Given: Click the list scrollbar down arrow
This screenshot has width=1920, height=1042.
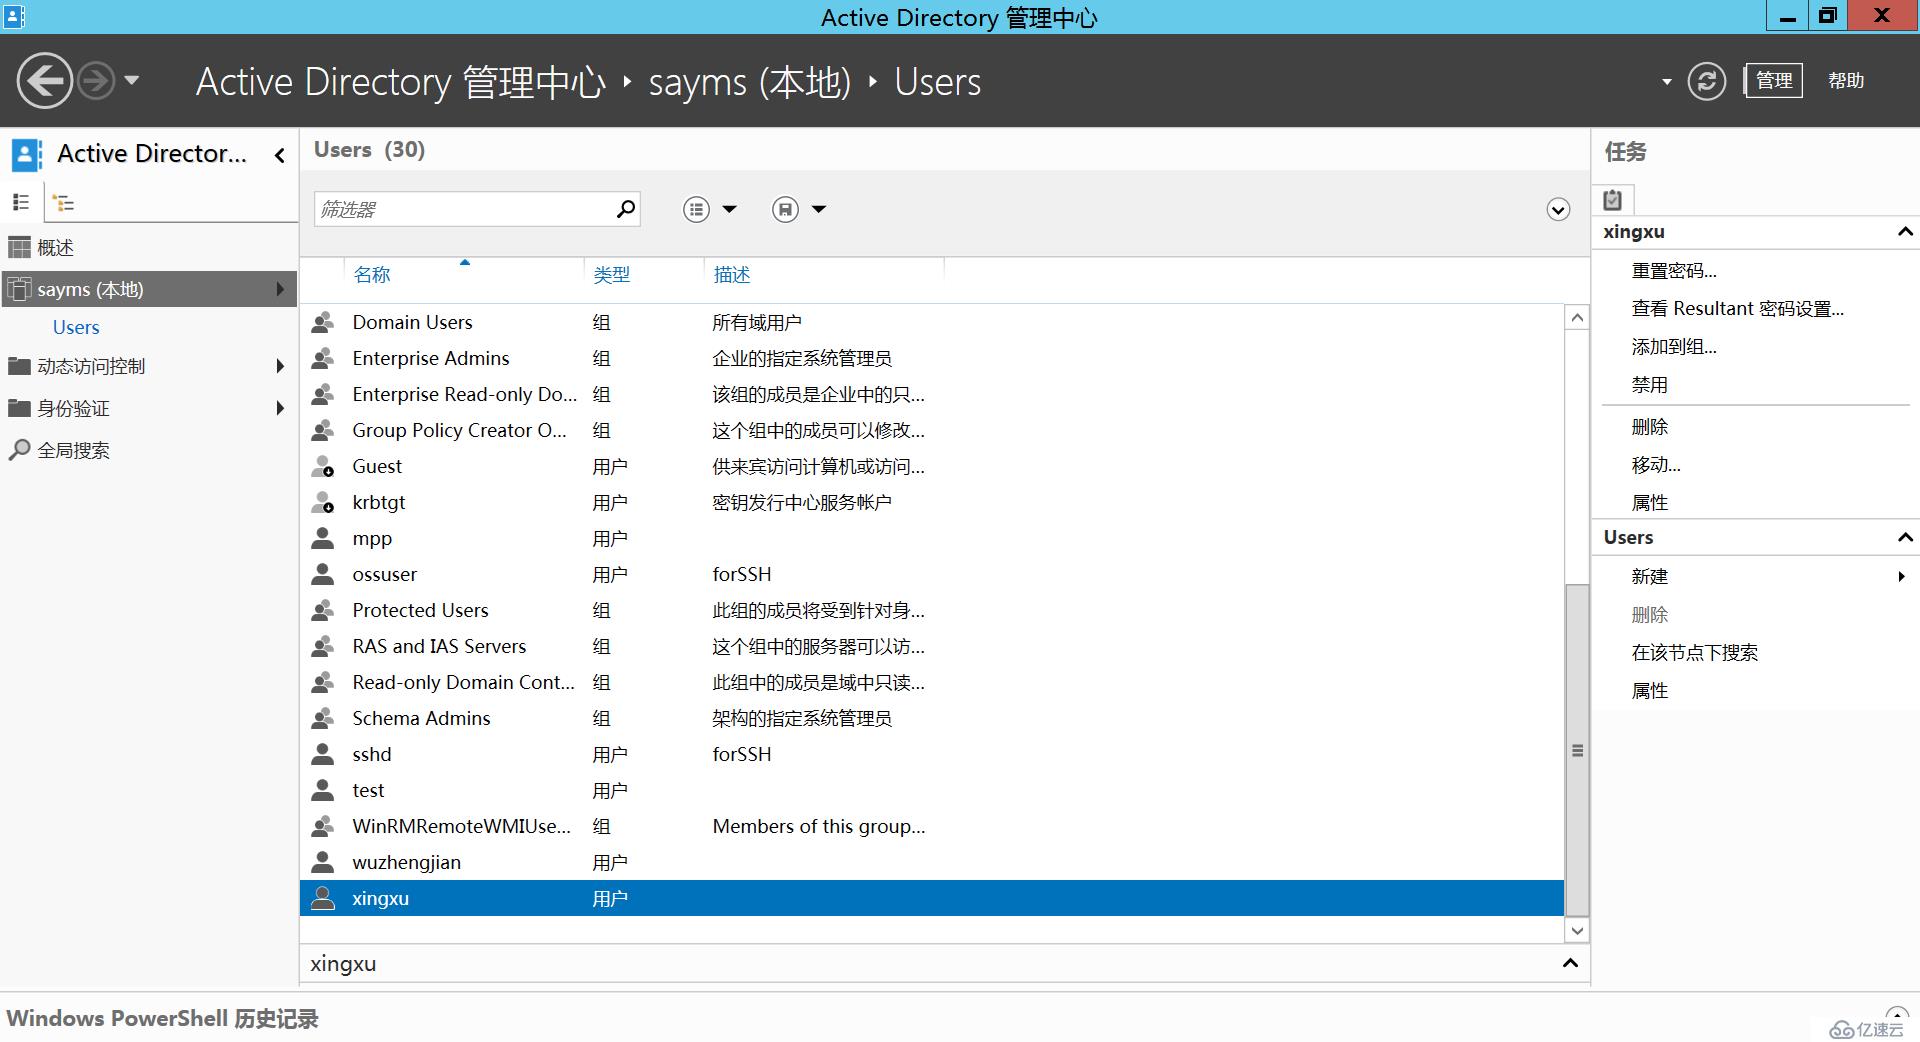Looking at the screenshot, I should pos(1577,930).
